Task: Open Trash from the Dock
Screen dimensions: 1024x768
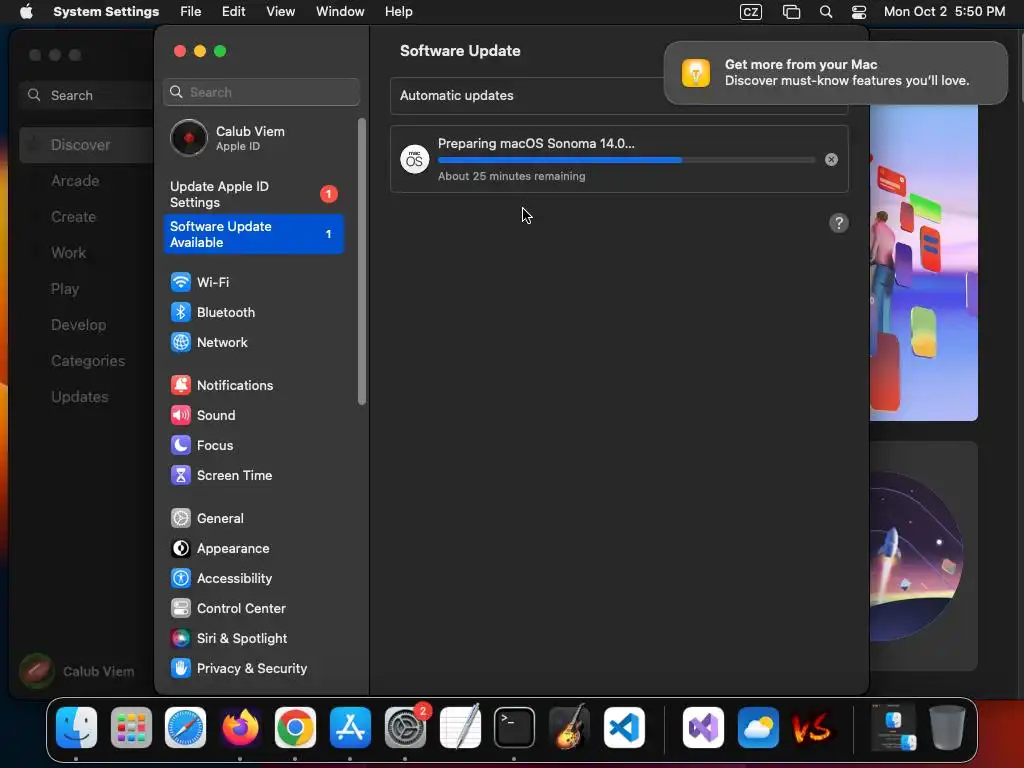Action: tap(948, 727)
